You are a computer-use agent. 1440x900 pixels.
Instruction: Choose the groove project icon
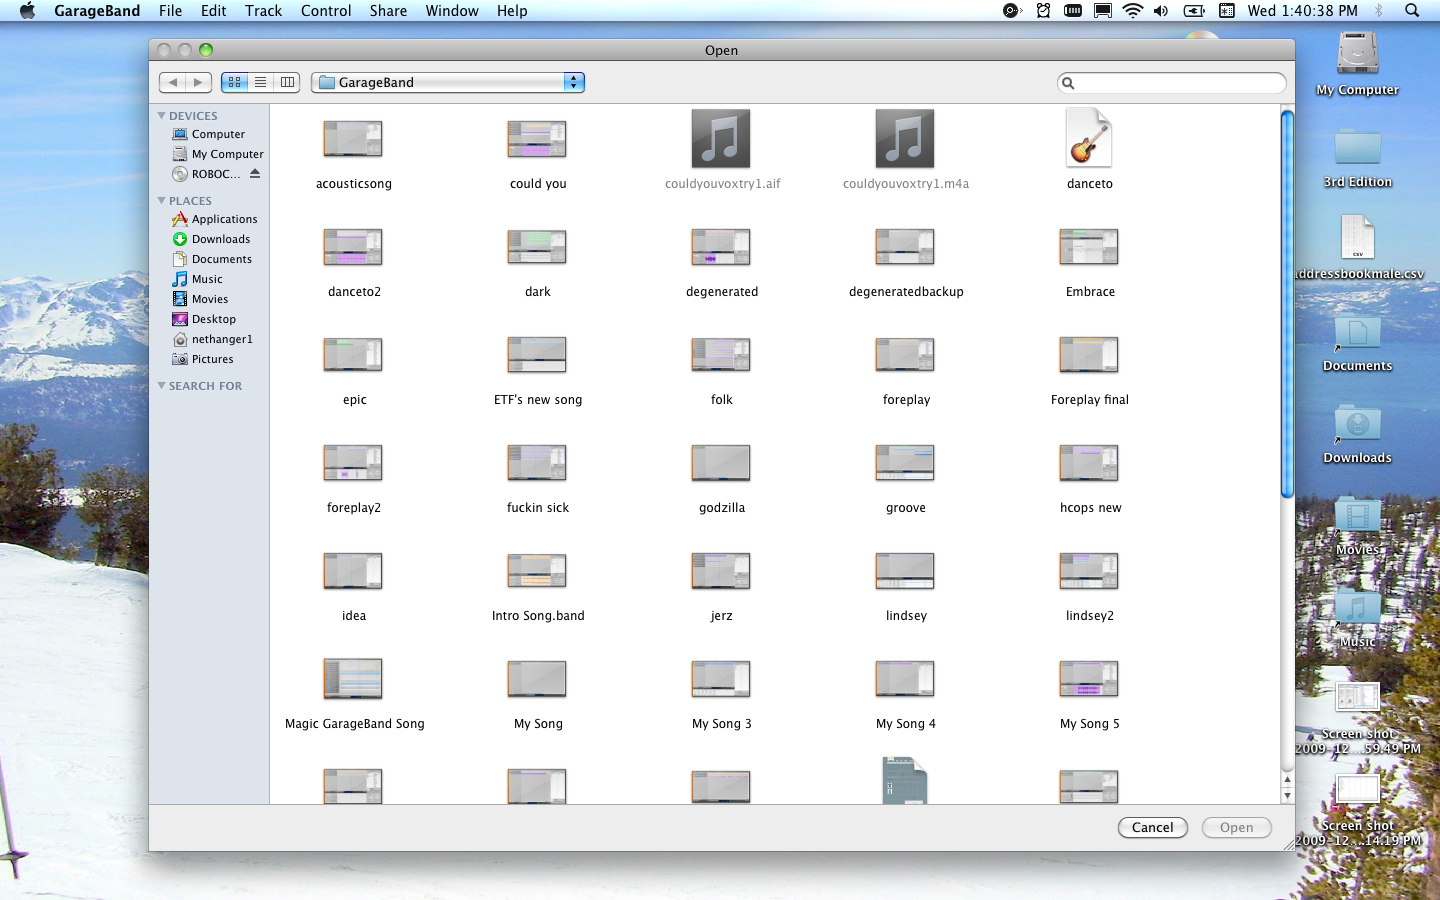[x=905, y=463]
